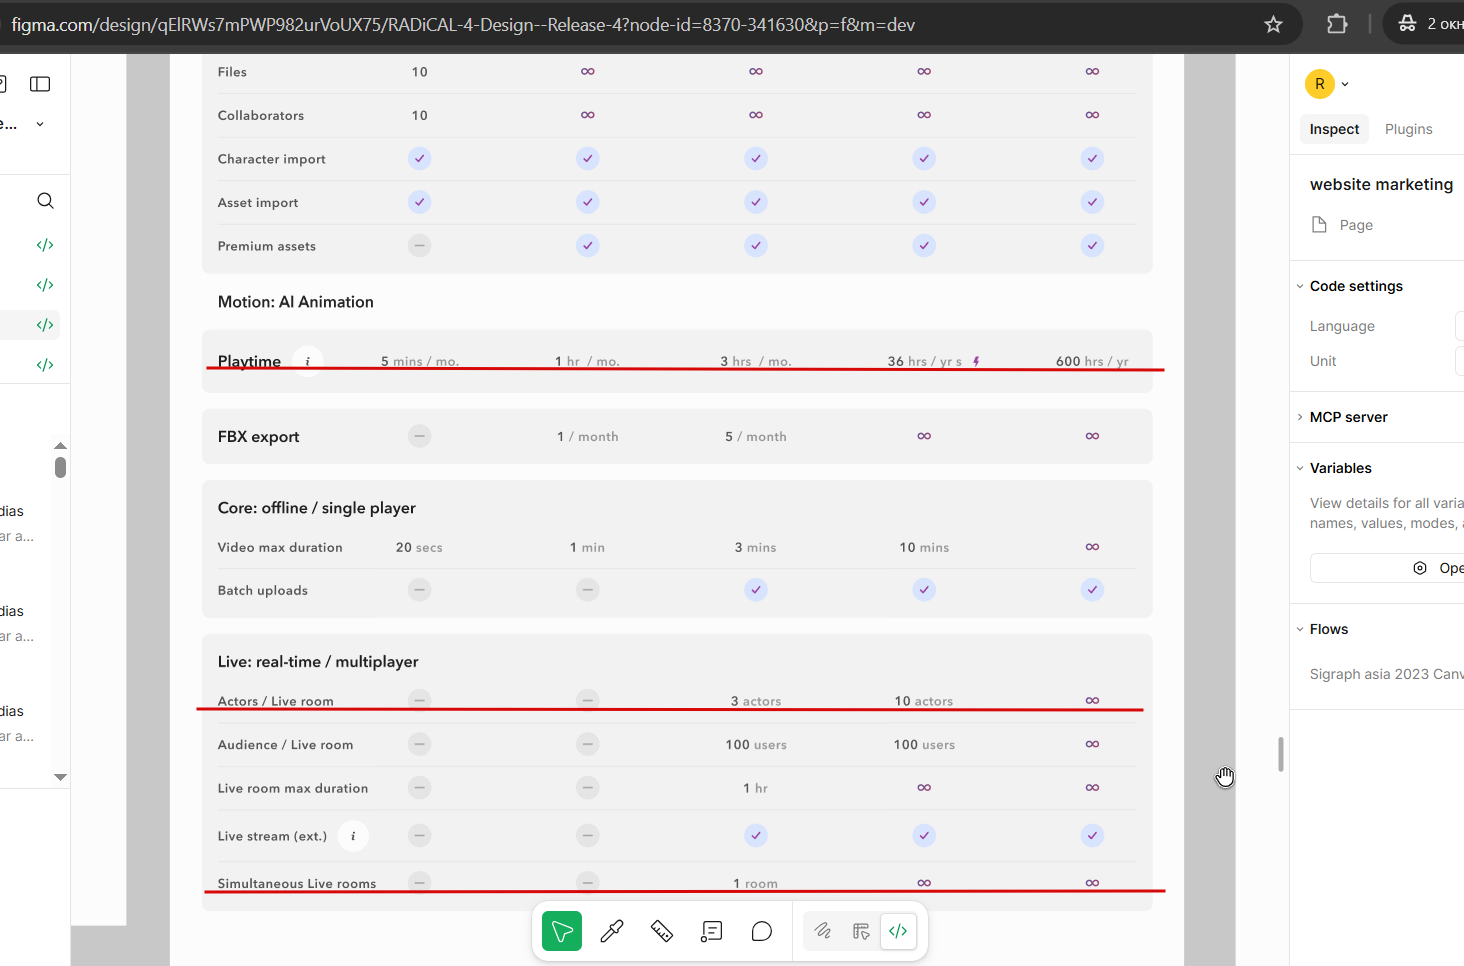Image resolution: width=1464 pixels, height=966 pixels.
Task: Select the "5 / month" FBX export value
Action: (756, 437)
